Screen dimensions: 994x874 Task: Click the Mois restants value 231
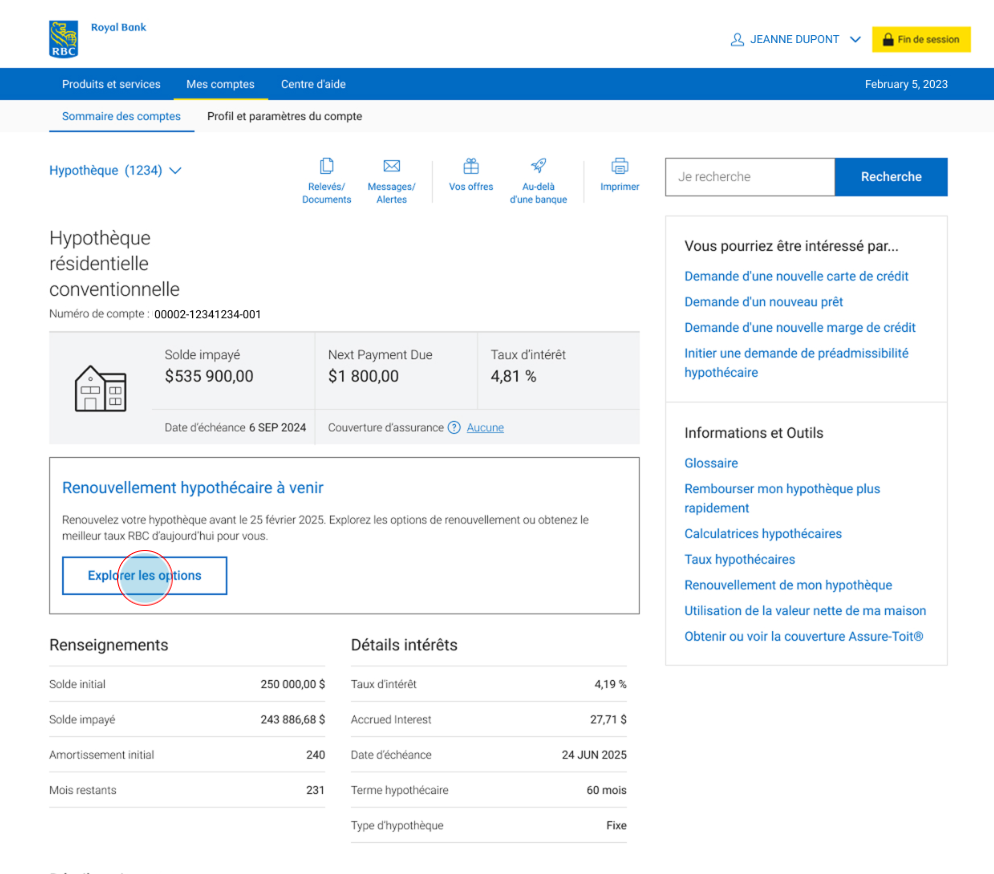coord(315,790)
